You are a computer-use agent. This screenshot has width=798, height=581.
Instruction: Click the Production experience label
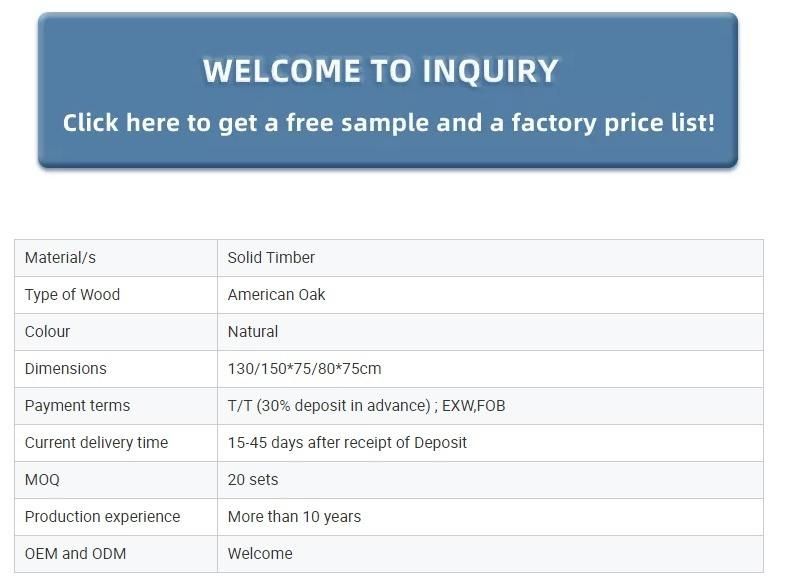[102, 517]
